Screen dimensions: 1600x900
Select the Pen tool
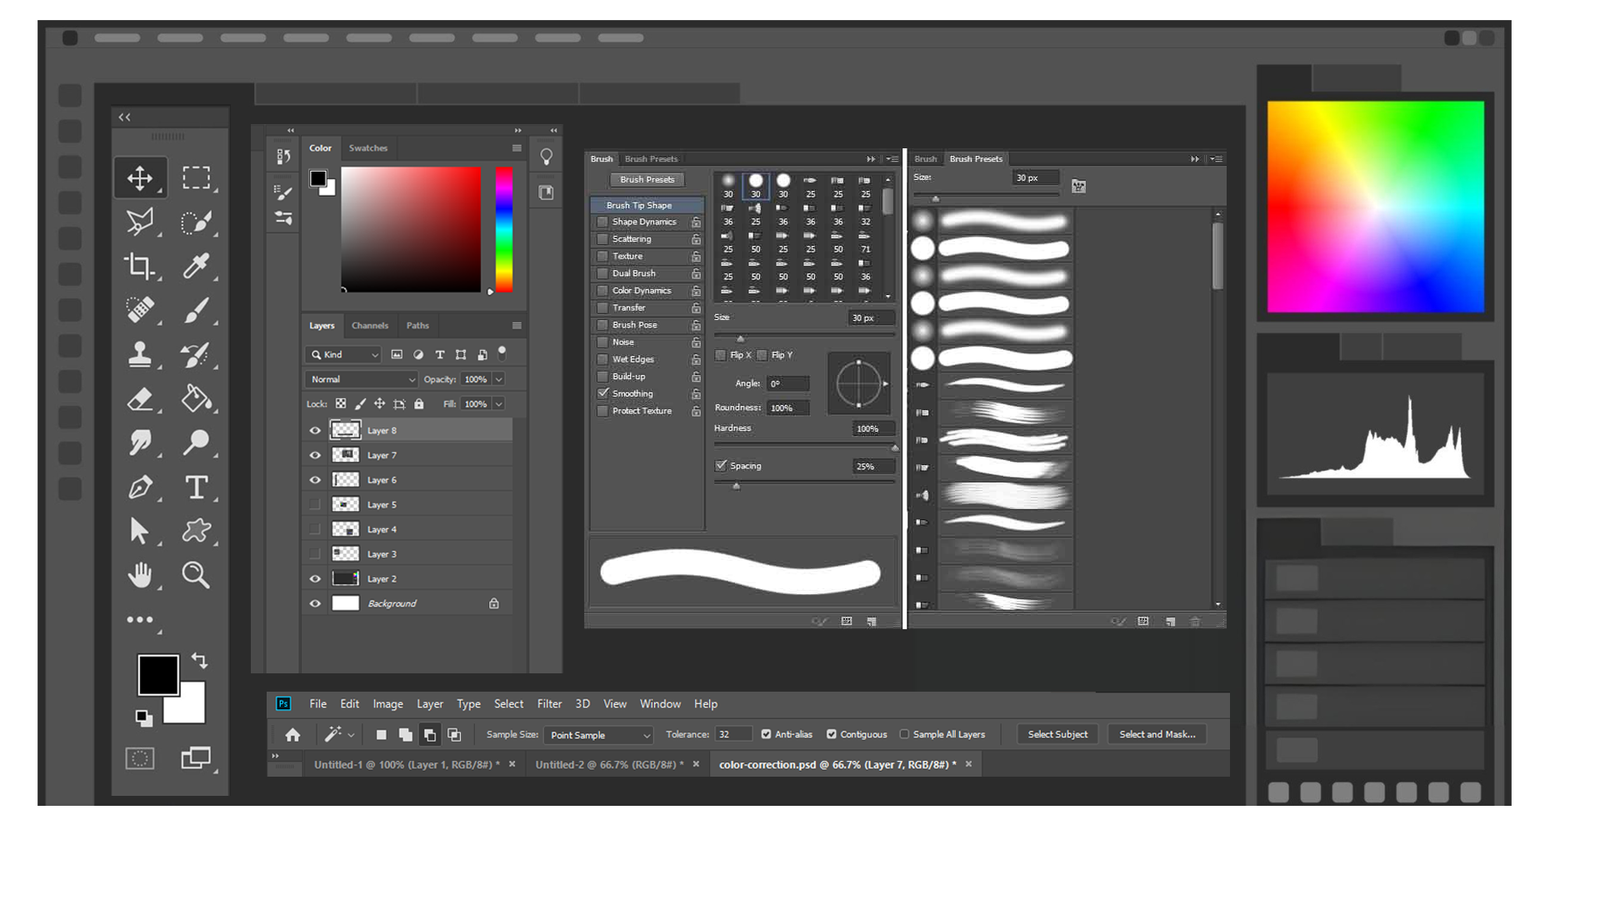pyautogui.click(x=140, y=487)
